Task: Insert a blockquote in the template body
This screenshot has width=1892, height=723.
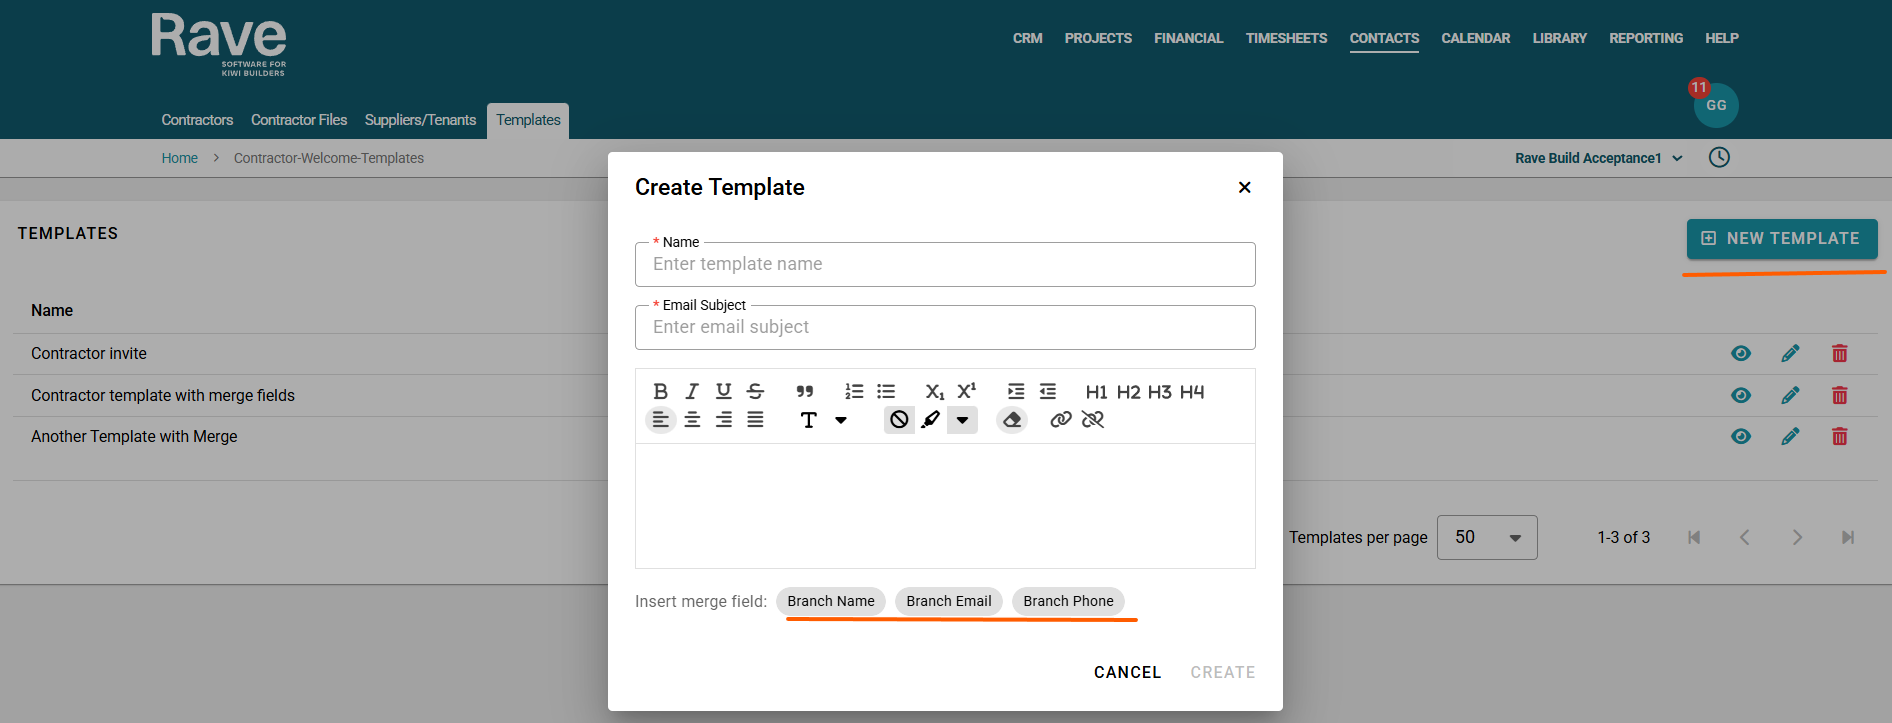Action: tap(805, 391)
